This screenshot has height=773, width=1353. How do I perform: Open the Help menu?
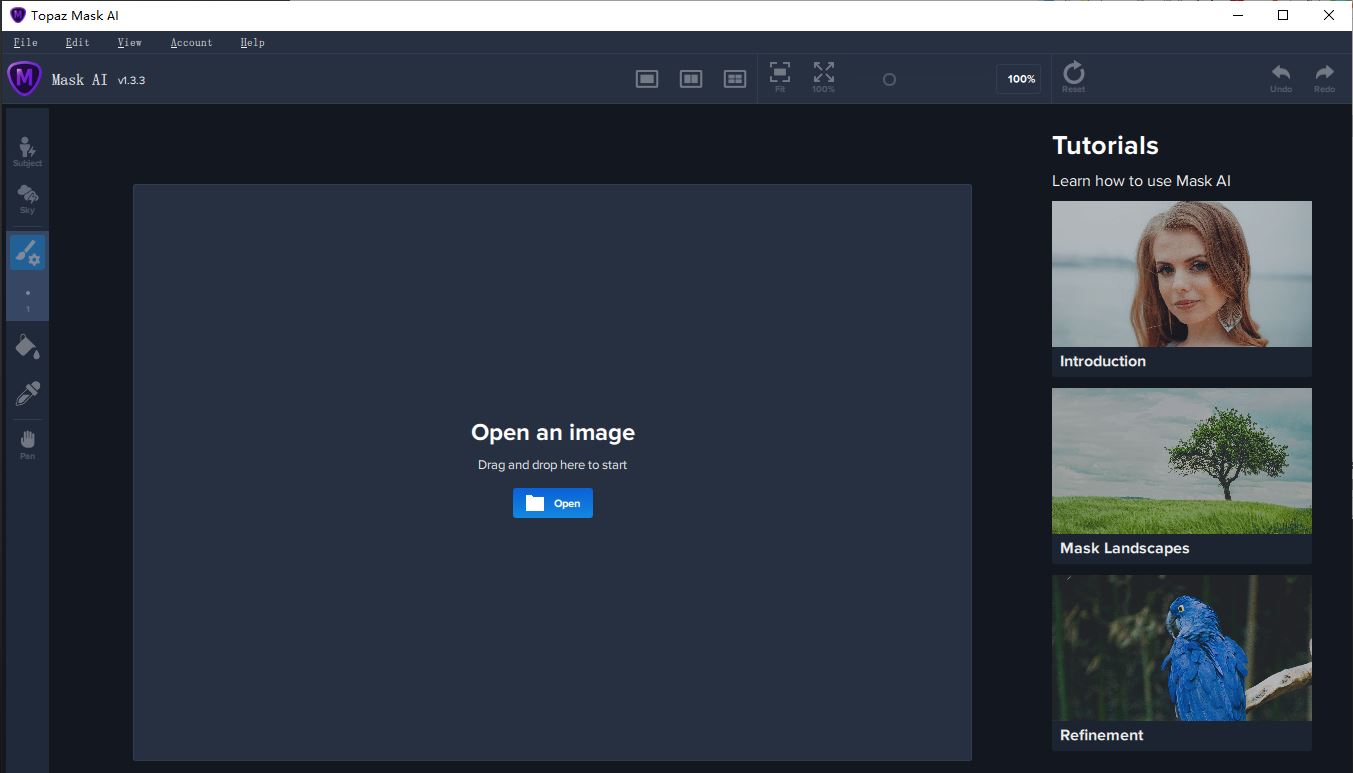252,42
